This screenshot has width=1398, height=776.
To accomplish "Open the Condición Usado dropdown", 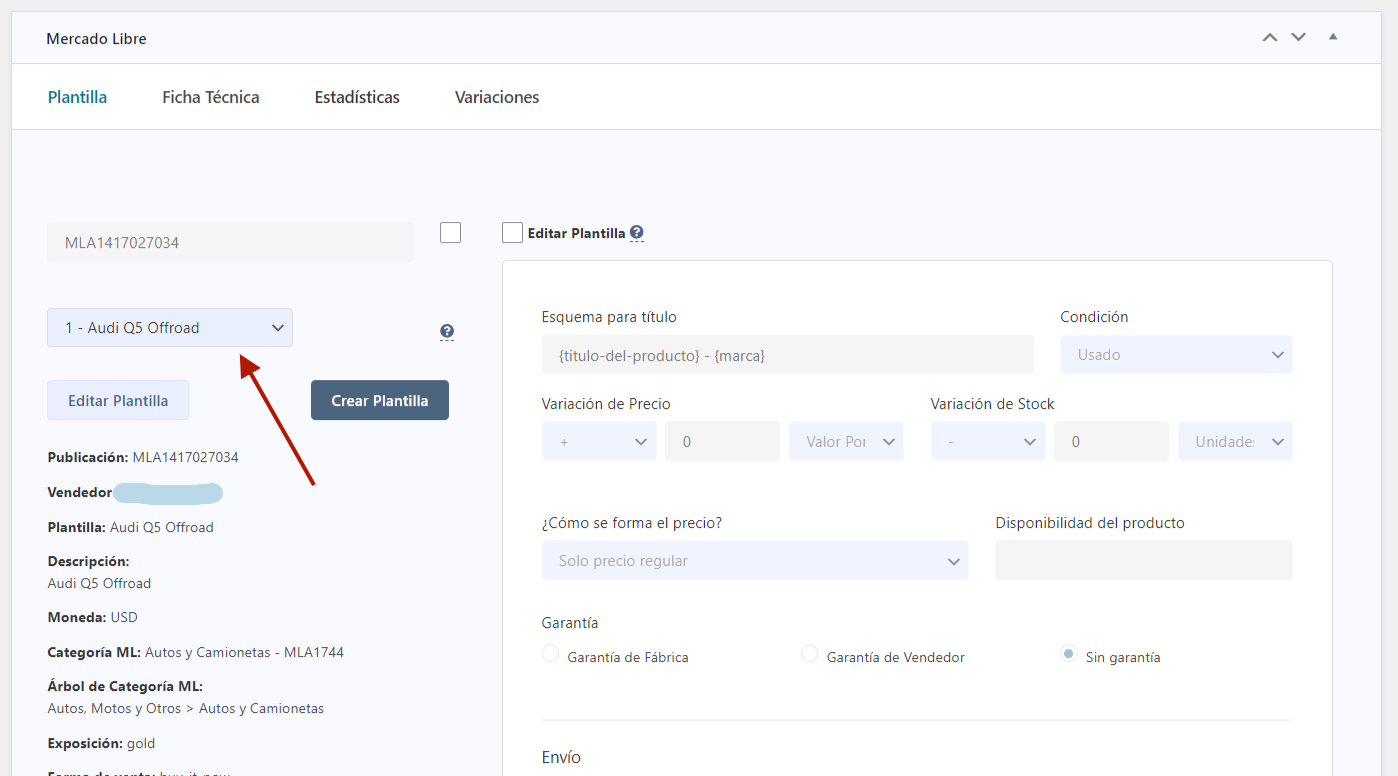I will pyautogui.click(x=1176, y=355).
